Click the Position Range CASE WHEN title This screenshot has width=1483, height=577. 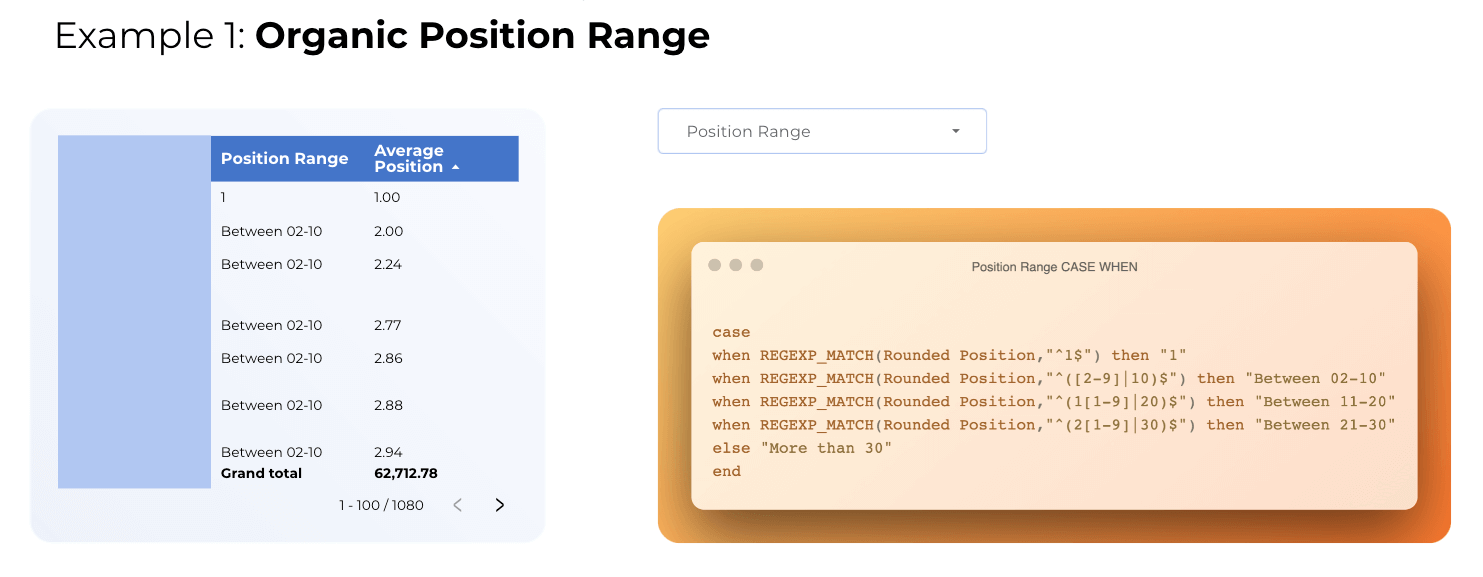click(x=1054, y=267)
